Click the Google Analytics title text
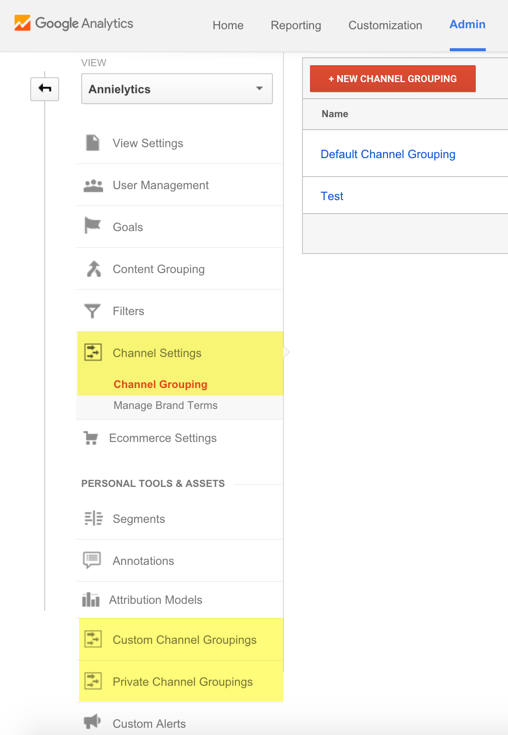The image size is (508, 735). point(84,23)
